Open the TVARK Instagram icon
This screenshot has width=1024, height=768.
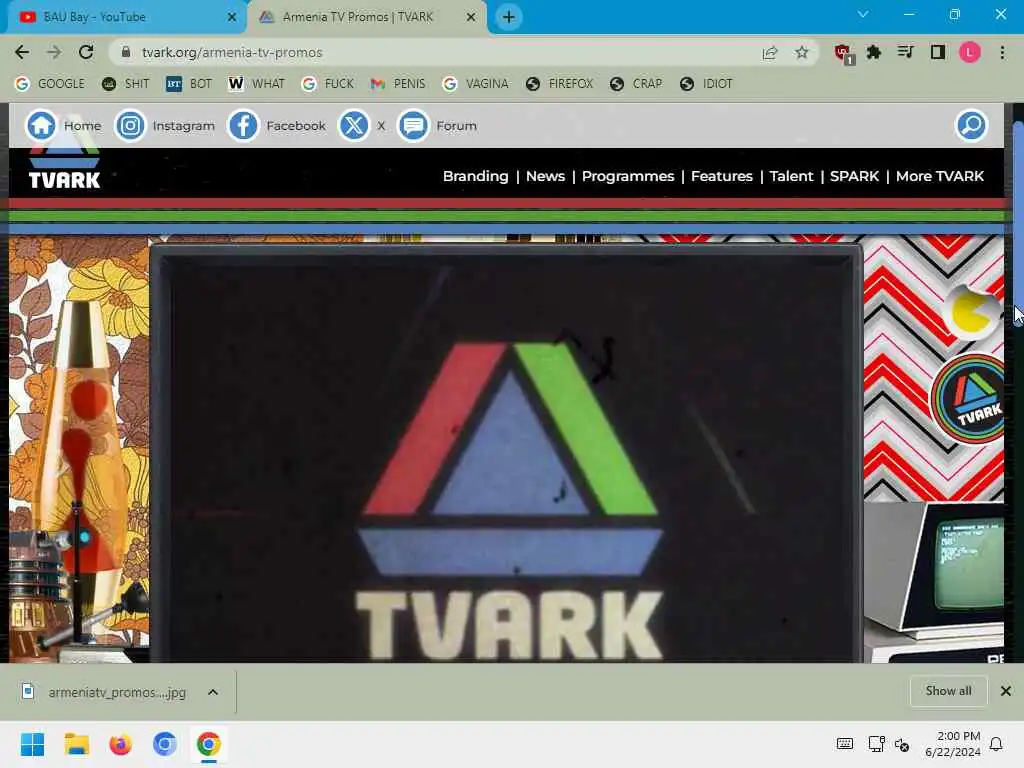tap(130, 125)
